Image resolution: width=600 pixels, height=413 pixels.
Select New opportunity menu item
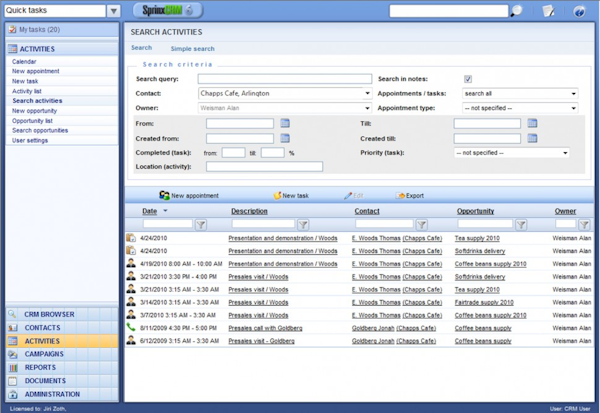pyautogui.click(x=34, y=111)
